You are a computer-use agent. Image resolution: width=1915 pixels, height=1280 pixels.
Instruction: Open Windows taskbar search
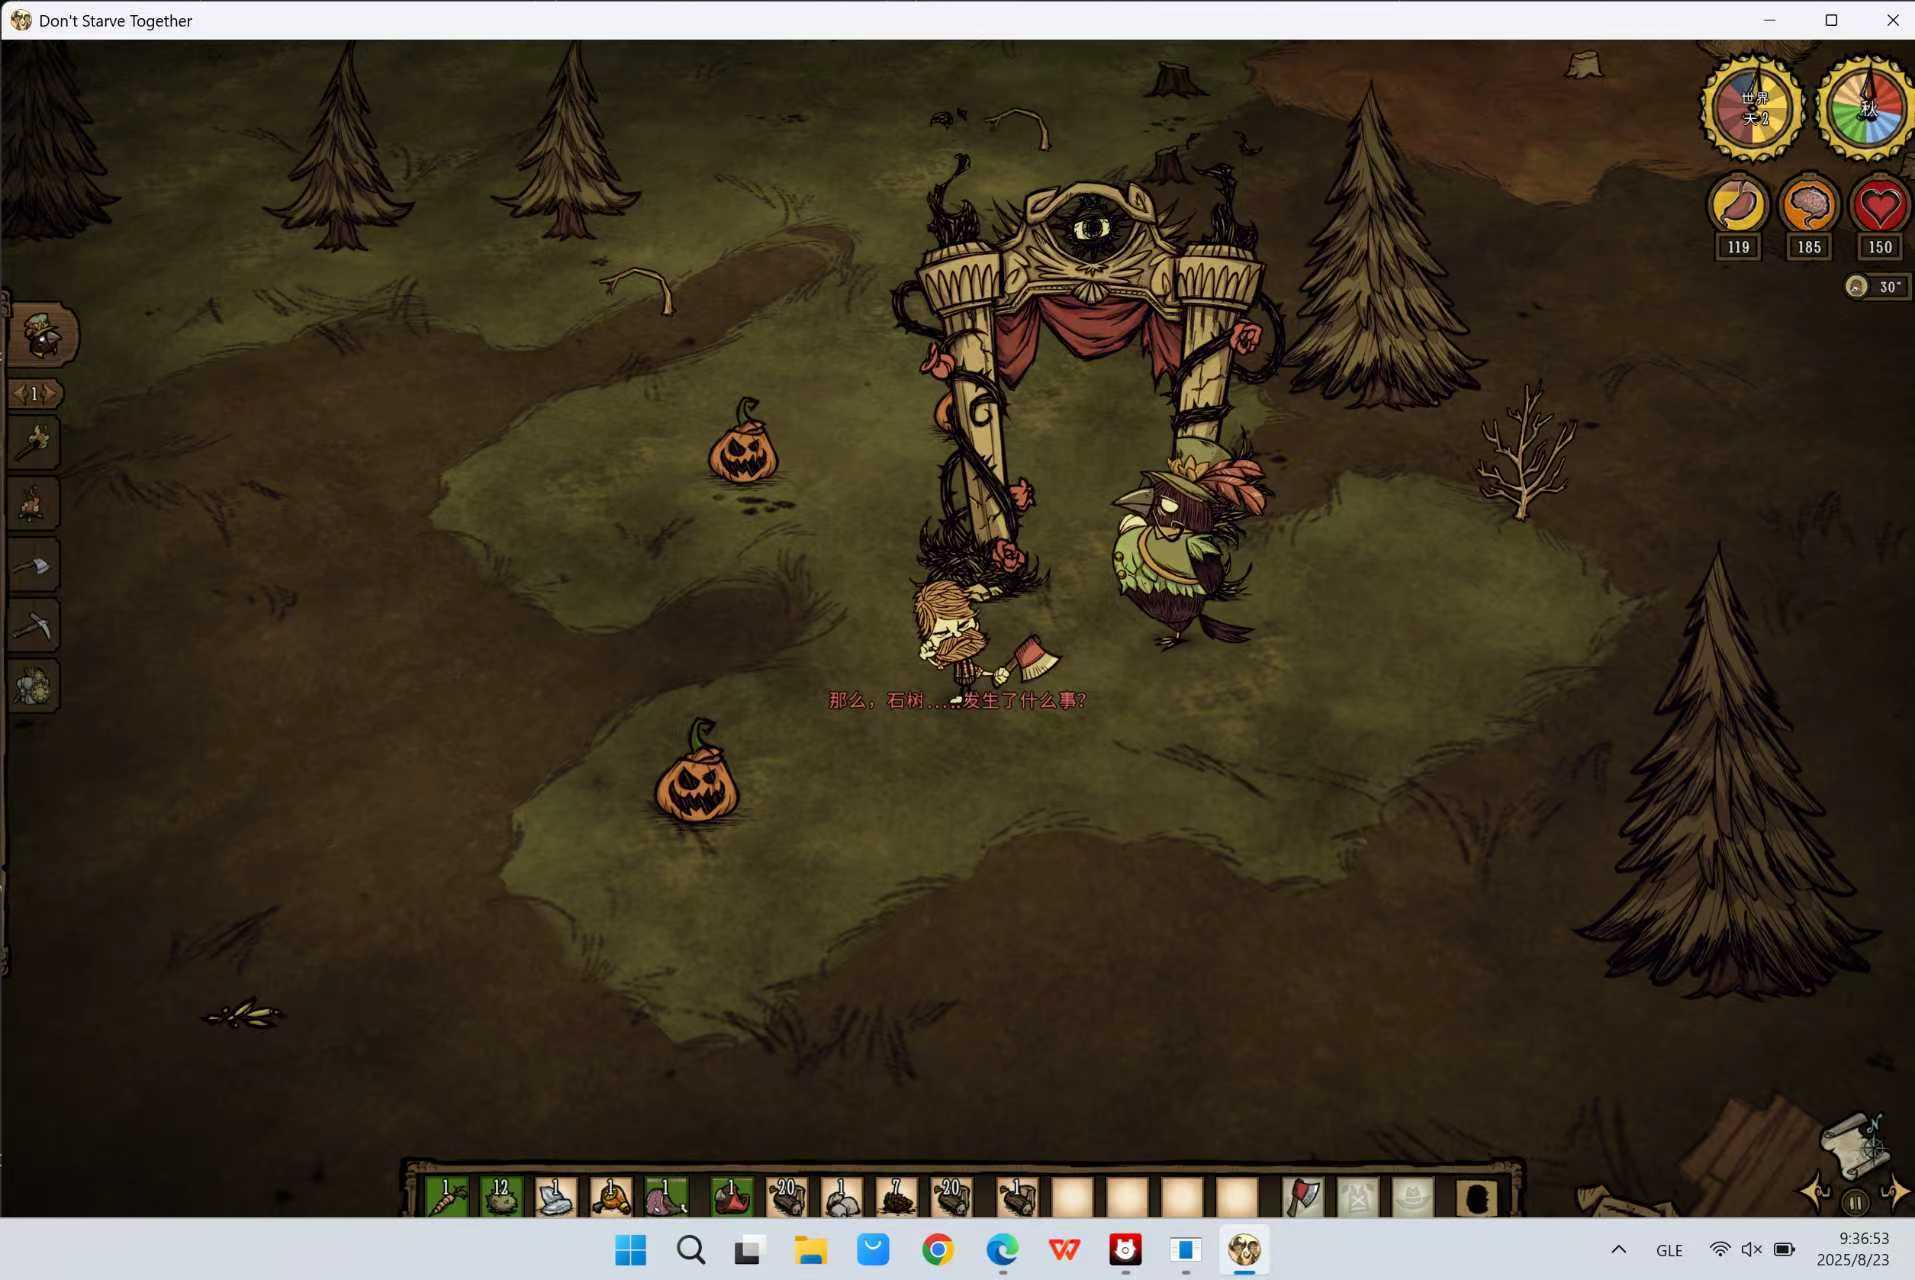[x=690, y=1250]
